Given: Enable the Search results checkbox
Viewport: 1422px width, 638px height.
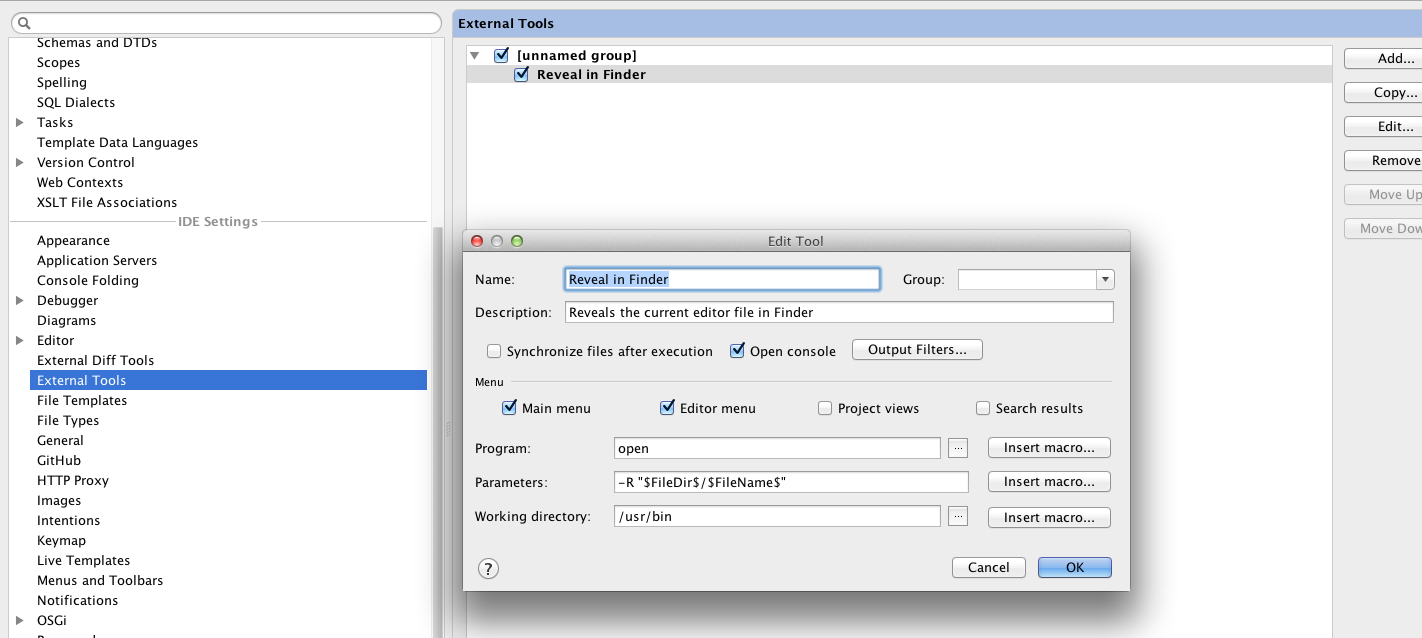Looking at the screenshot, I should click(x=983, y=408).
